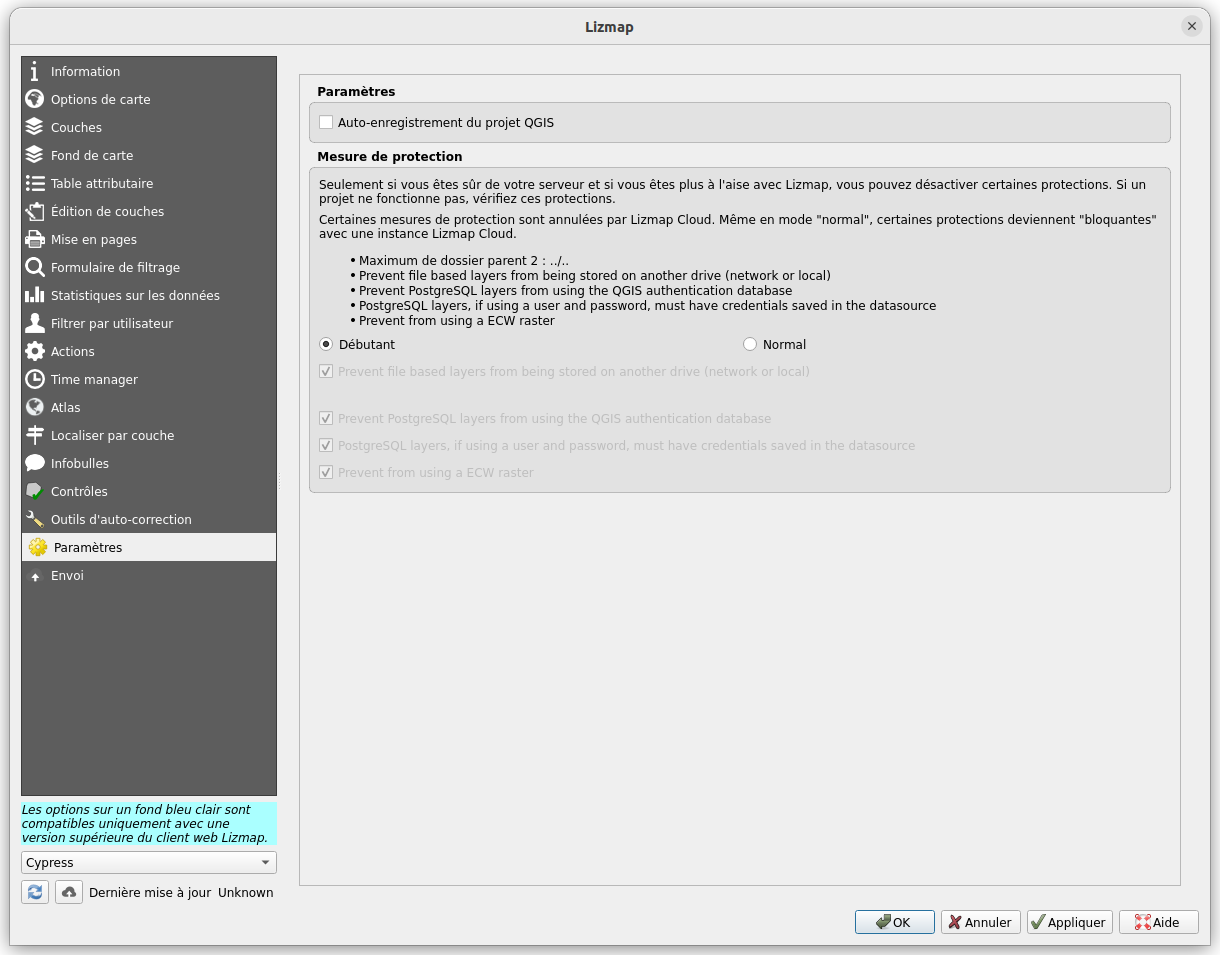Screen dimensions: 1220x955
Task: Open the Couches tab
Action: pos(149,127)
